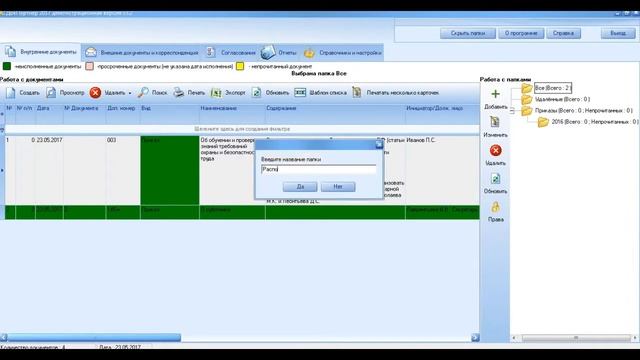Open the Согласования tab
640x360 pixels.
[230, 53]
